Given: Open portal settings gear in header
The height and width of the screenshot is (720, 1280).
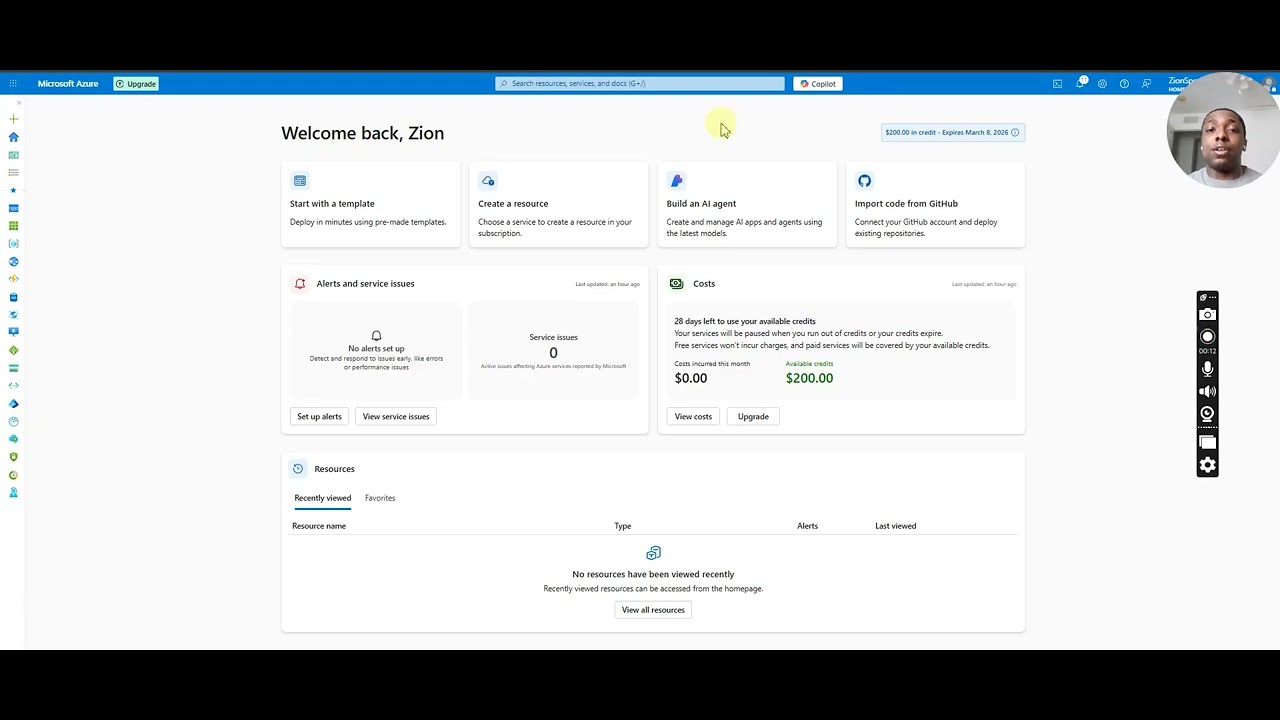Looking at the screenshot, I should pyautogui.click(x=1102, y=84).
